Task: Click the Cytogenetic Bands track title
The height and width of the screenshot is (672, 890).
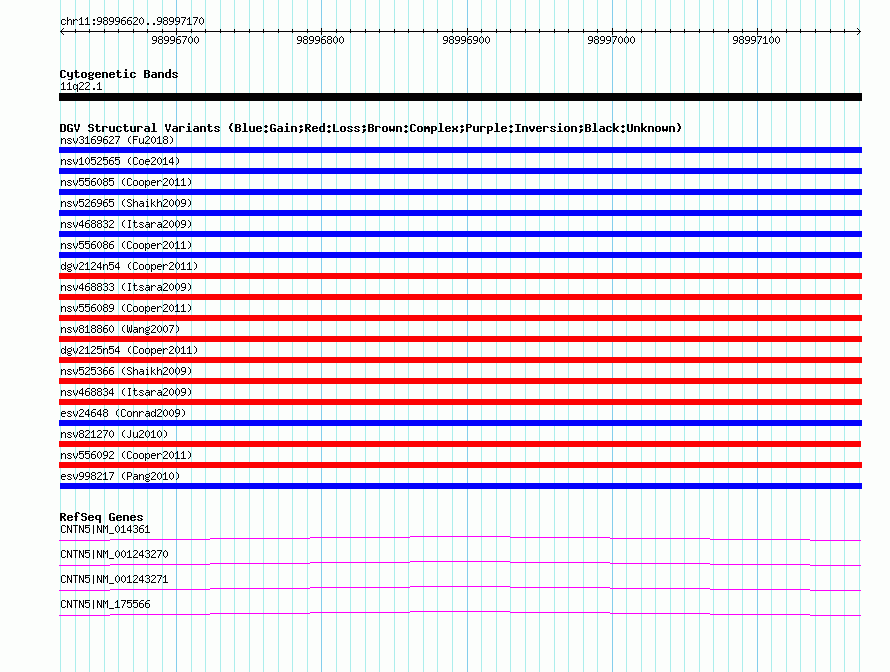Action: 119,74
